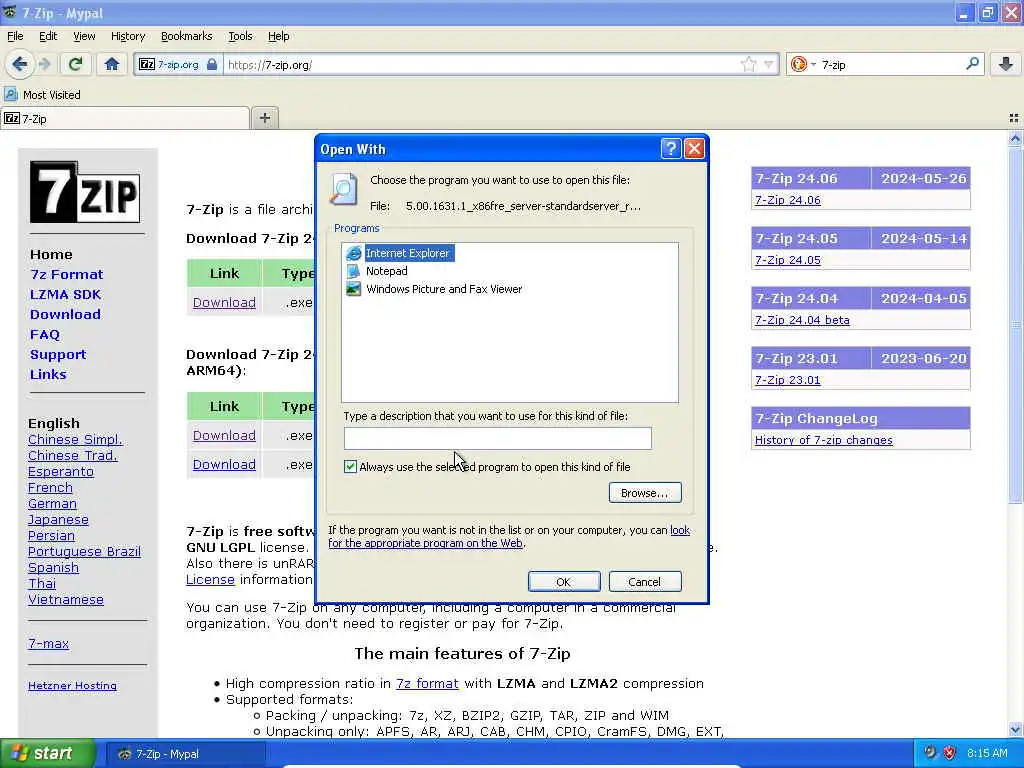Image resolution: width=1024 pixels, height=768 pixels.
Task: Open the File menu
Action: pyautogui.click(x=15, y=36)
